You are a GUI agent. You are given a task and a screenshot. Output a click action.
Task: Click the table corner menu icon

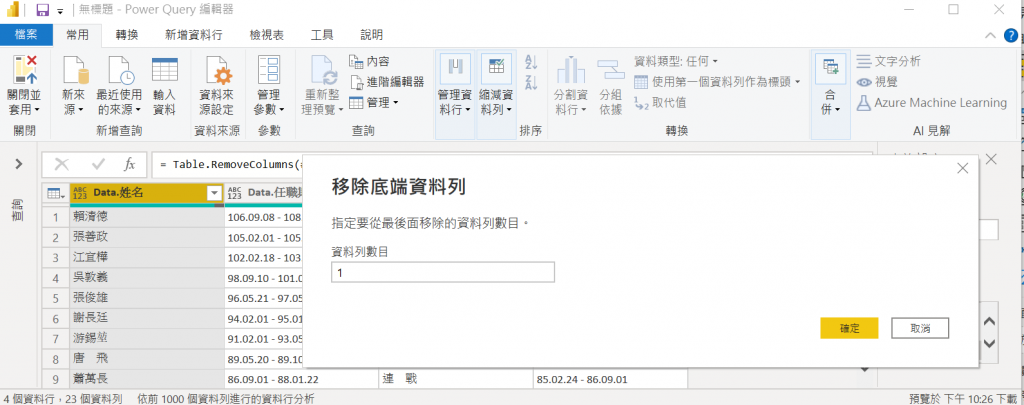[x=56, y=193]
